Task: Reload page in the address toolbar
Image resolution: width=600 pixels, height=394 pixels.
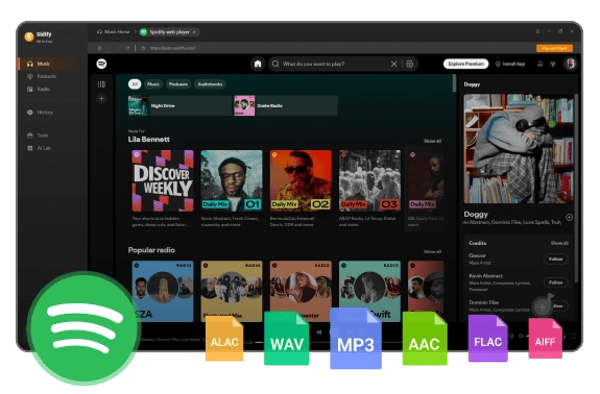Action: point(127,48)
